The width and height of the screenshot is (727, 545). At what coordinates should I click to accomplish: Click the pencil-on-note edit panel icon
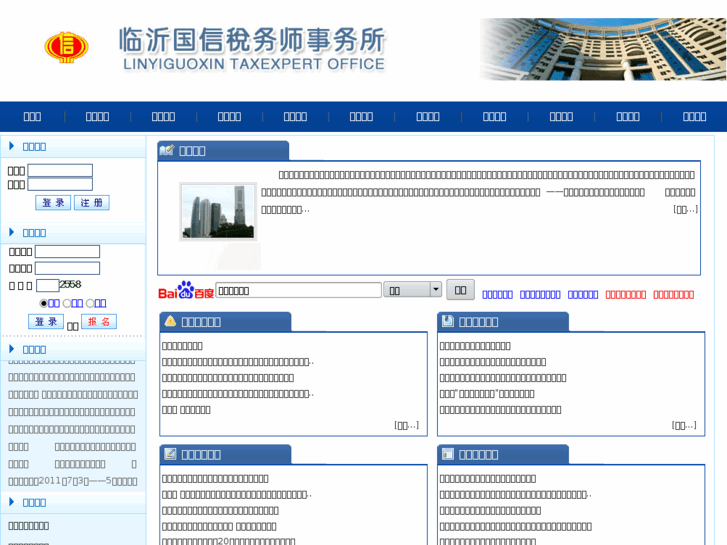tap(170, 454)
